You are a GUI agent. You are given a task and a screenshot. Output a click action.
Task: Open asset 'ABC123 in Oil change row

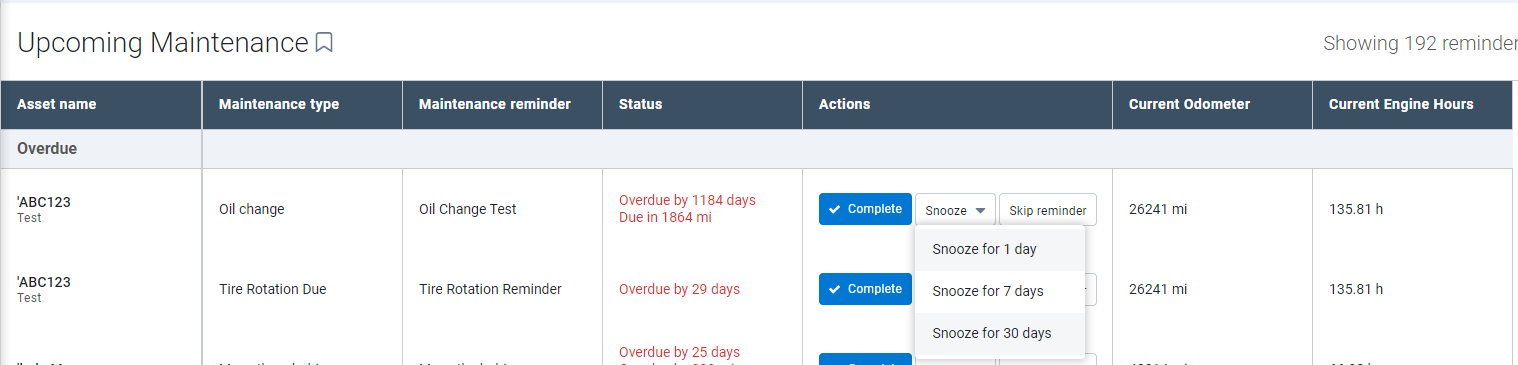pyautogui.click(x=44, y=202)
